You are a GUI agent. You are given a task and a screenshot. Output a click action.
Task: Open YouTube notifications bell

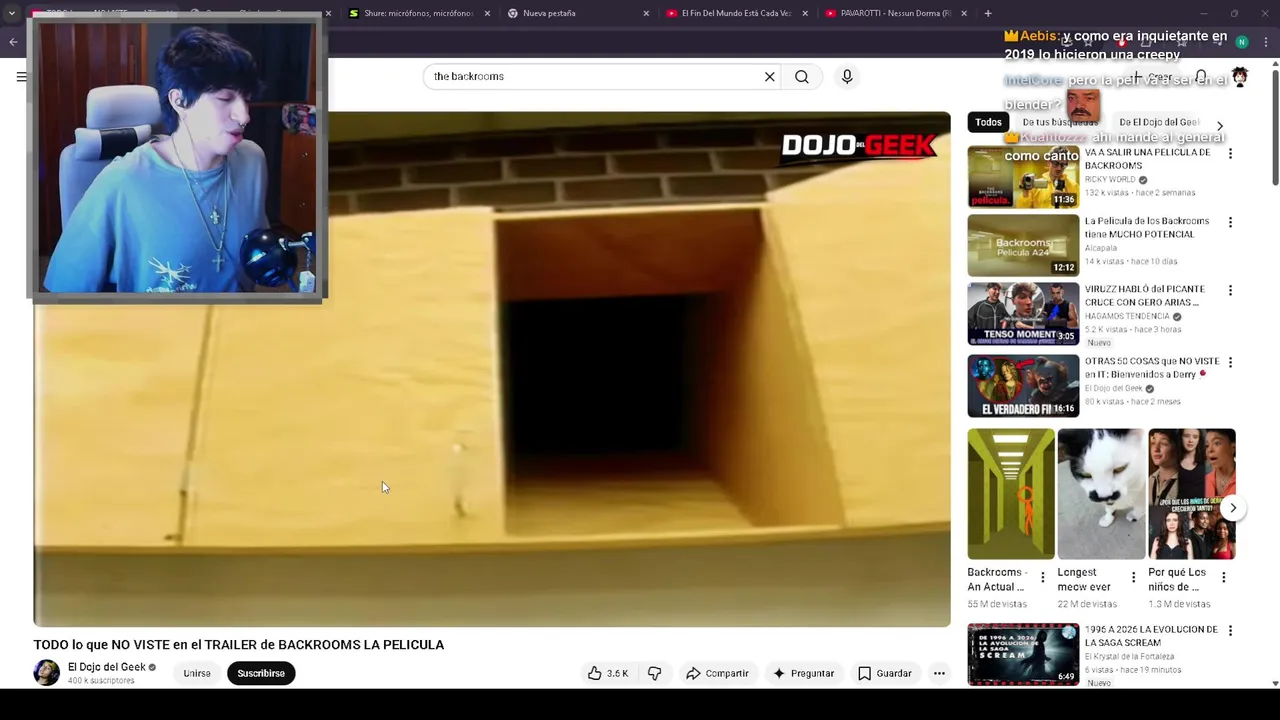point(1201,77)
